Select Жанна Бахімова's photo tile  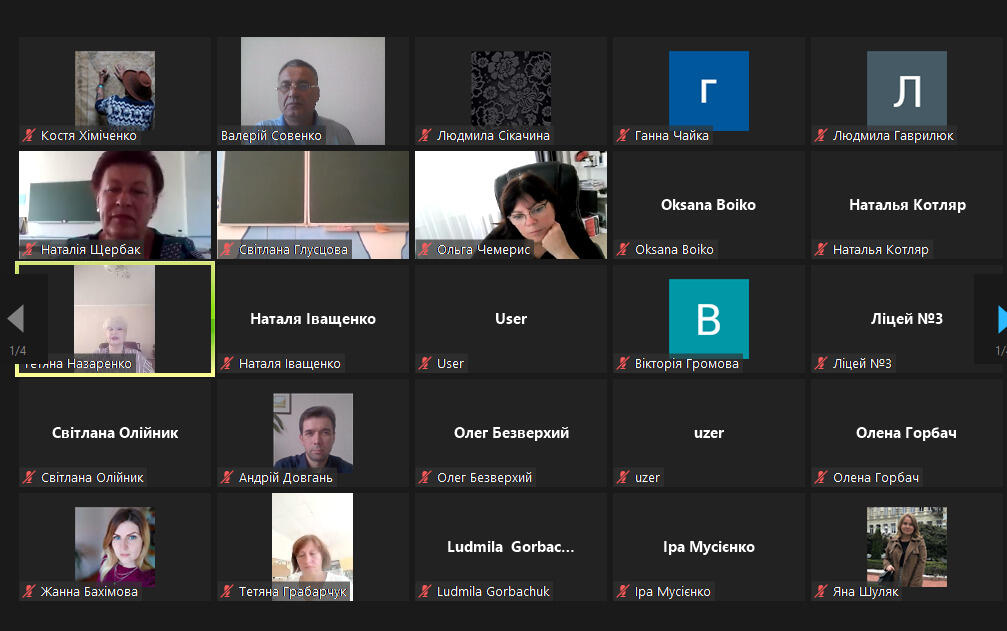115,547
